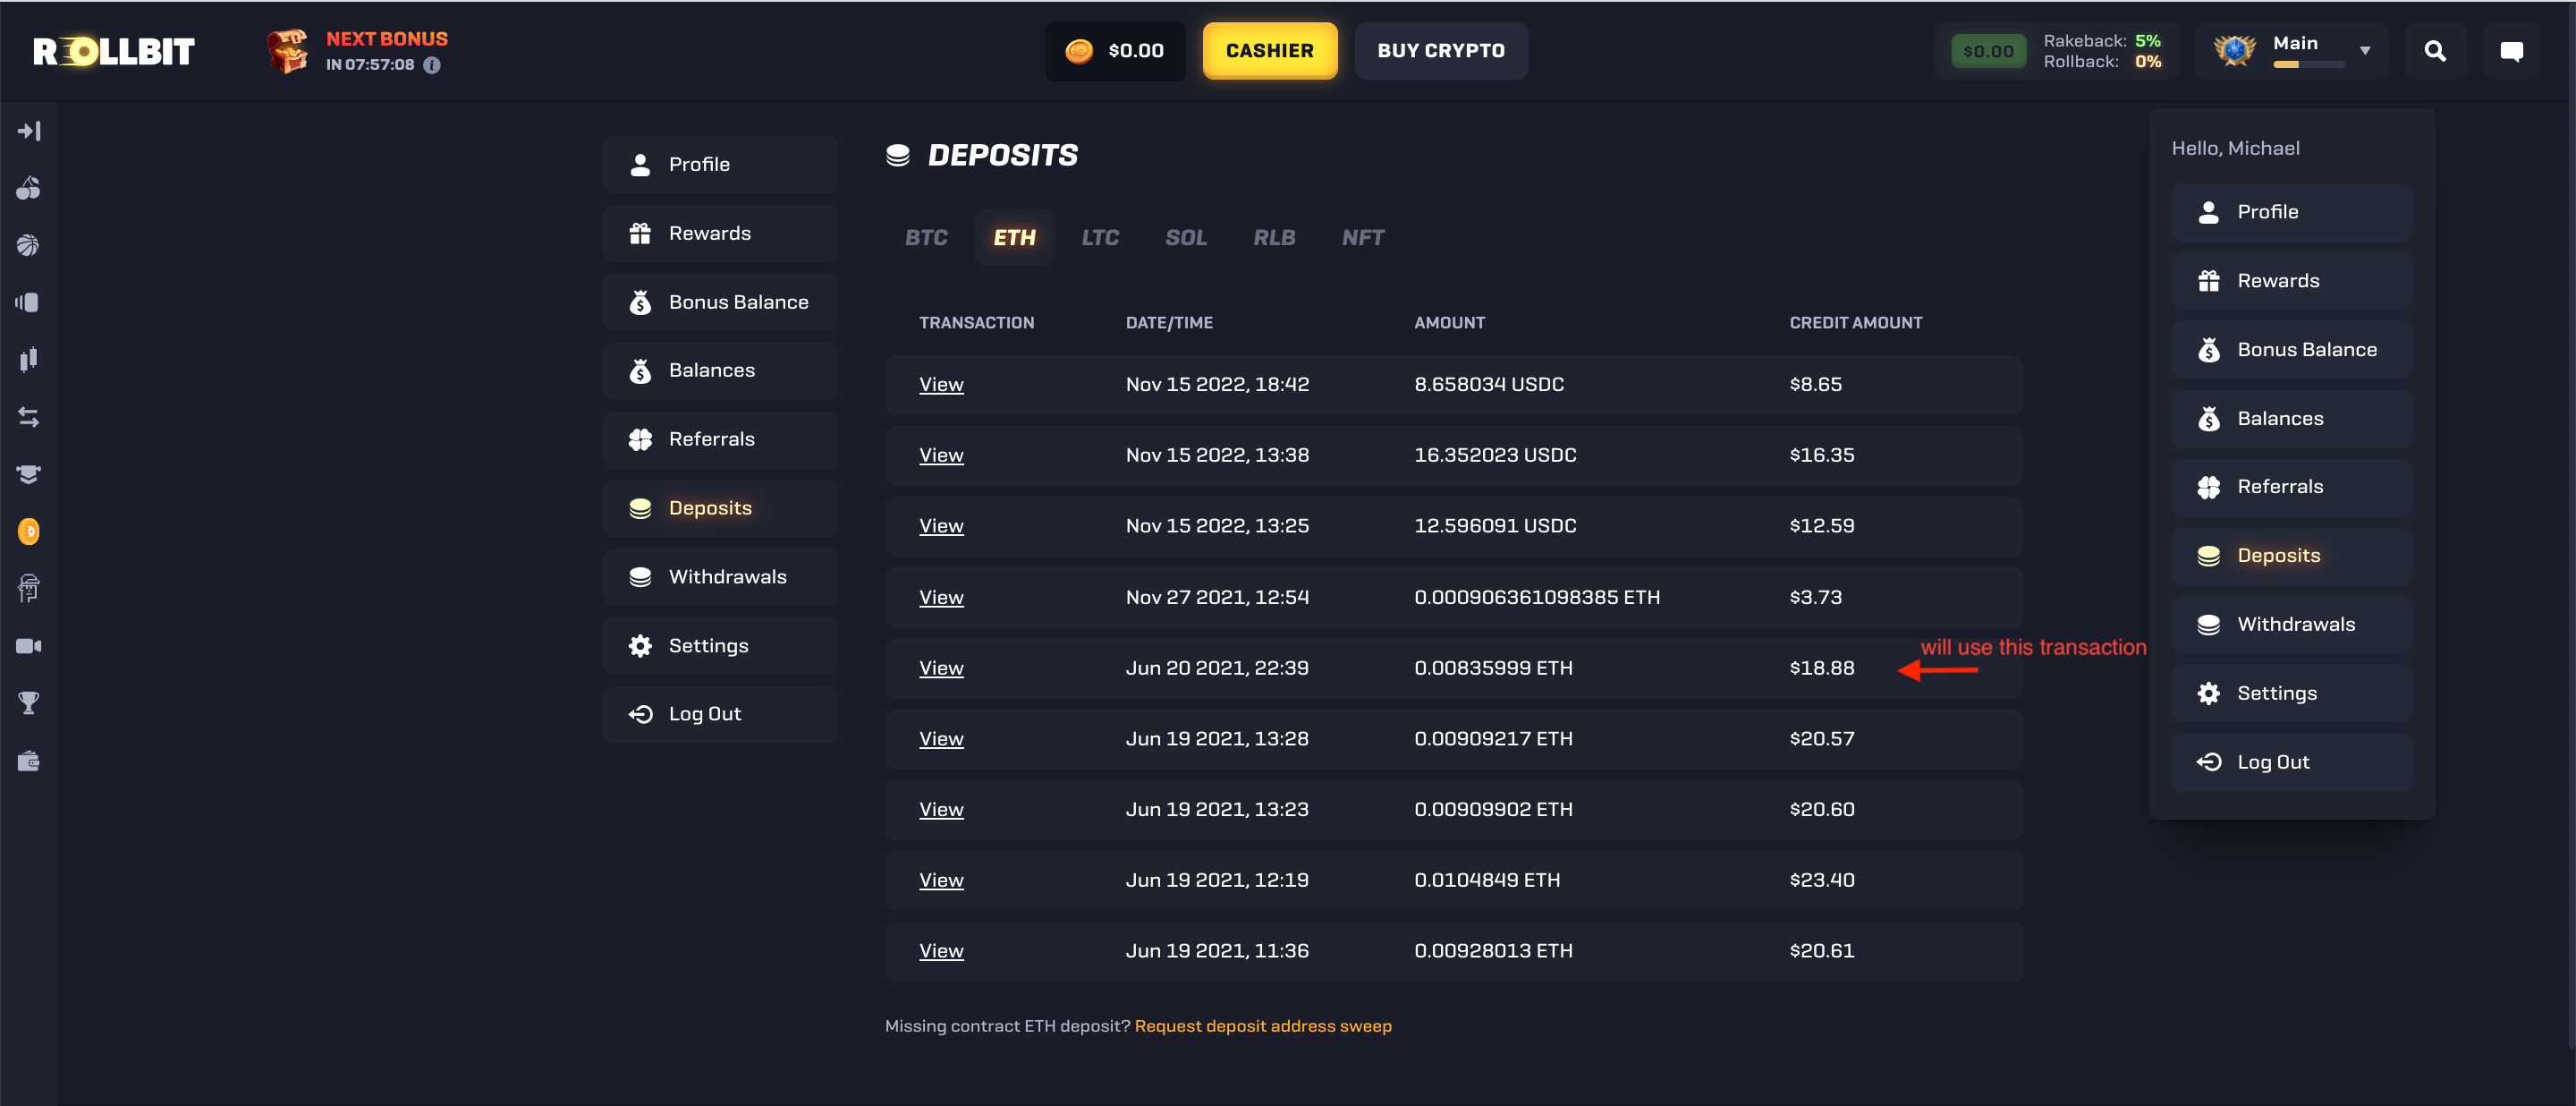Switch to the BTC deposits tab
Viewport: 2576px width, 1106px height.
(x=926, y=237)
